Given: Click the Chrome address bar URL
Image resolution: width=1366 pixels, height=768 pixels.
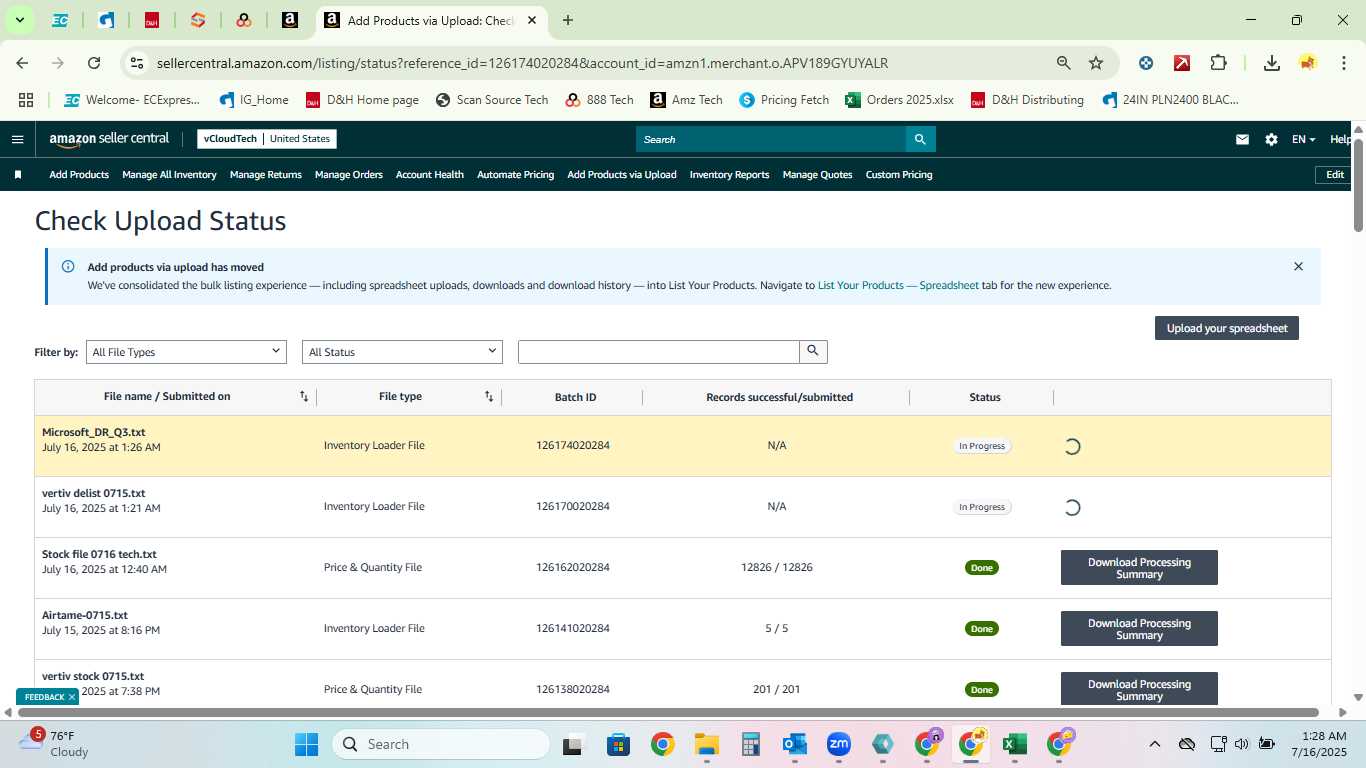Looking at the screenshot, I should pos(522,63).
